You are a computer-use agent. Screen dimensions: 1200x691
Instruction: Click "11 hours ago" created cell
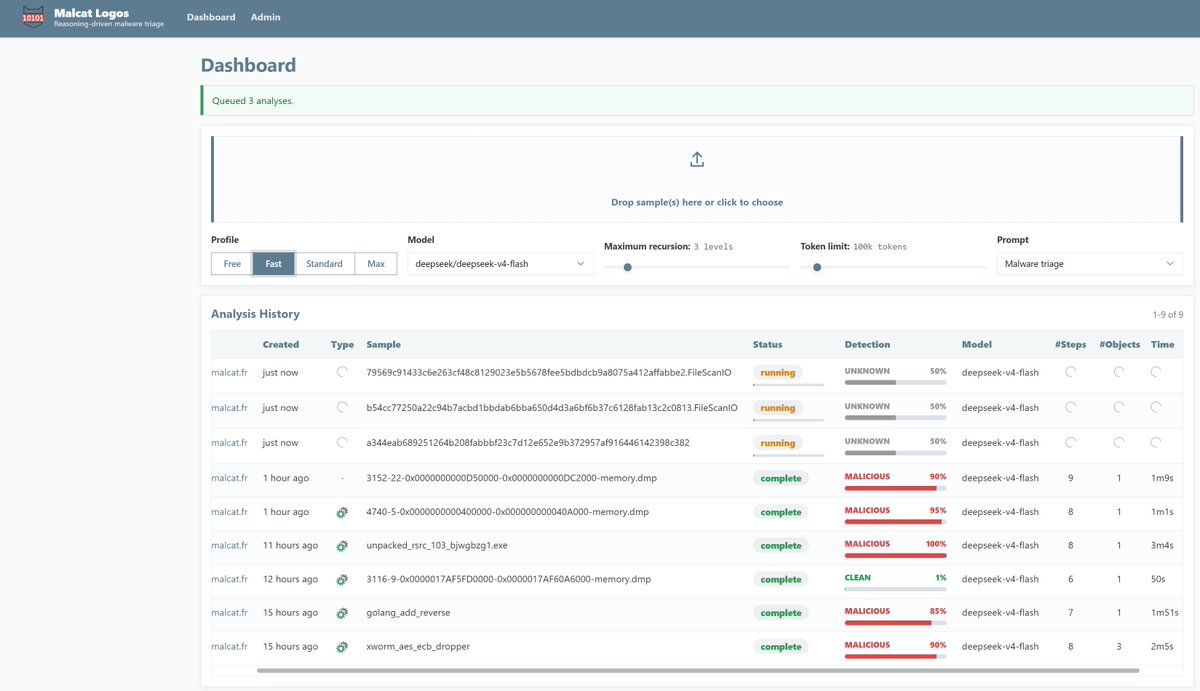(x=290, y=545)
